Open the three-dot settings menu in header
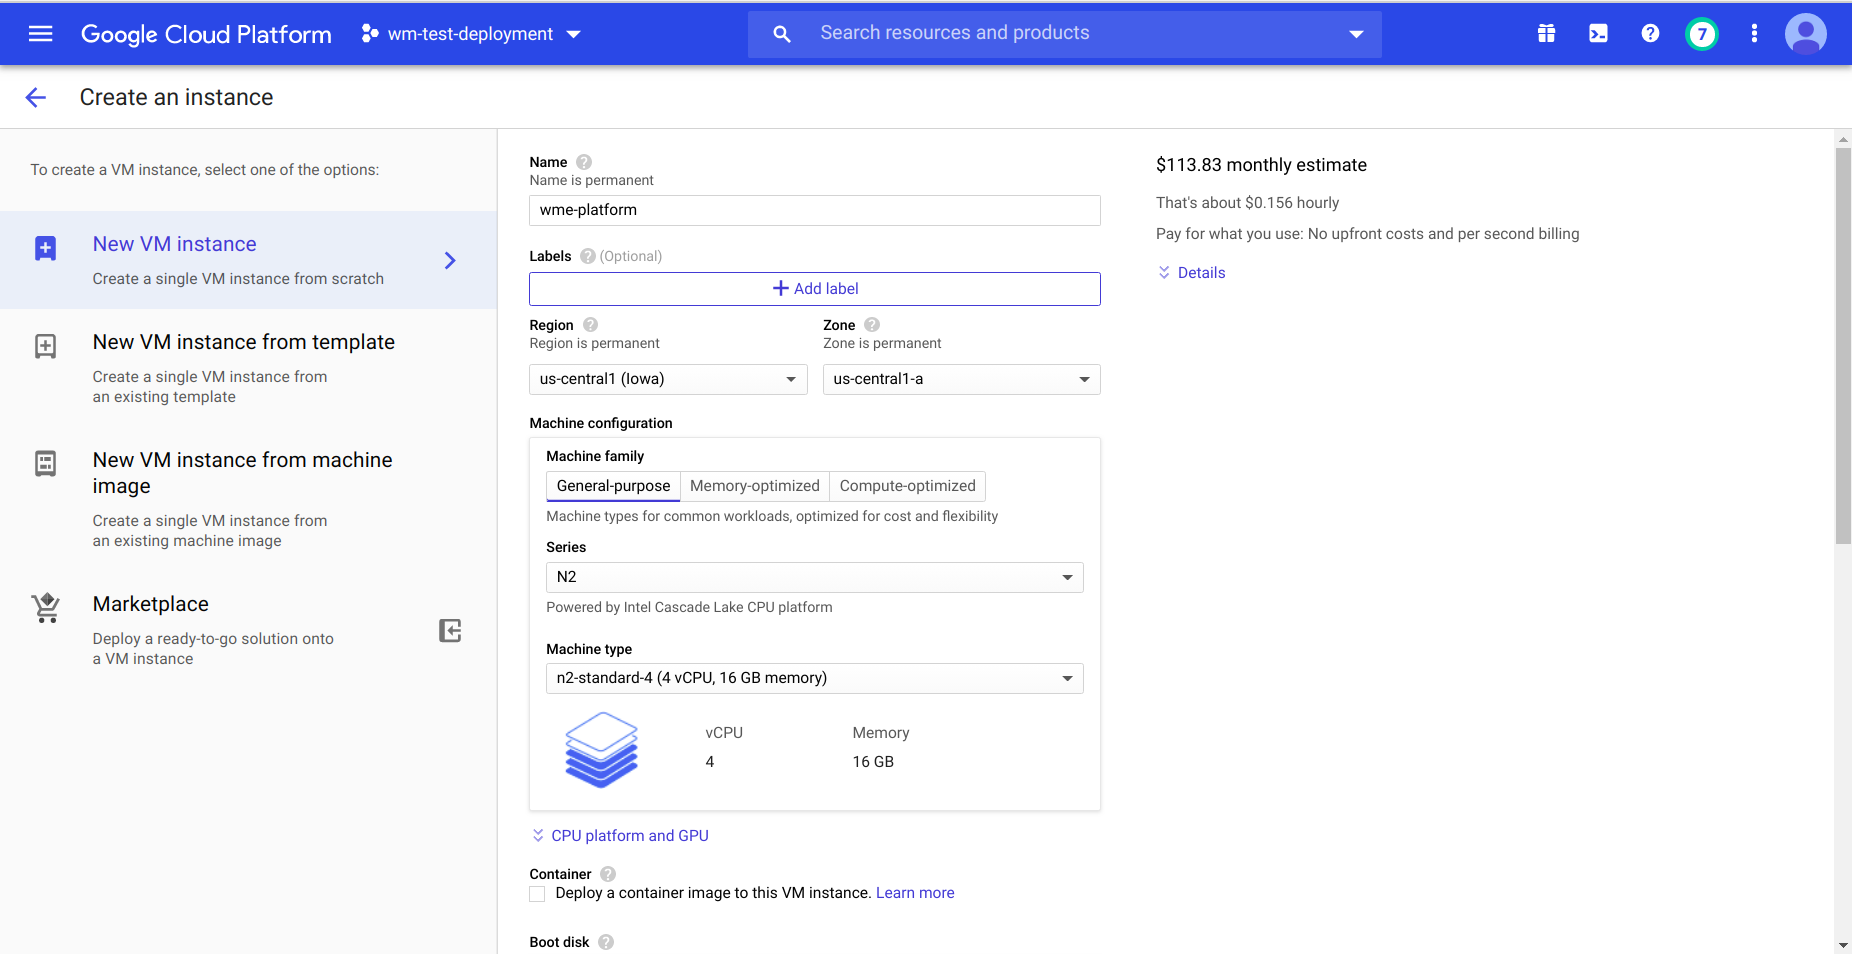Screen dimensions: 1852x954 [x=1754, y=34]
